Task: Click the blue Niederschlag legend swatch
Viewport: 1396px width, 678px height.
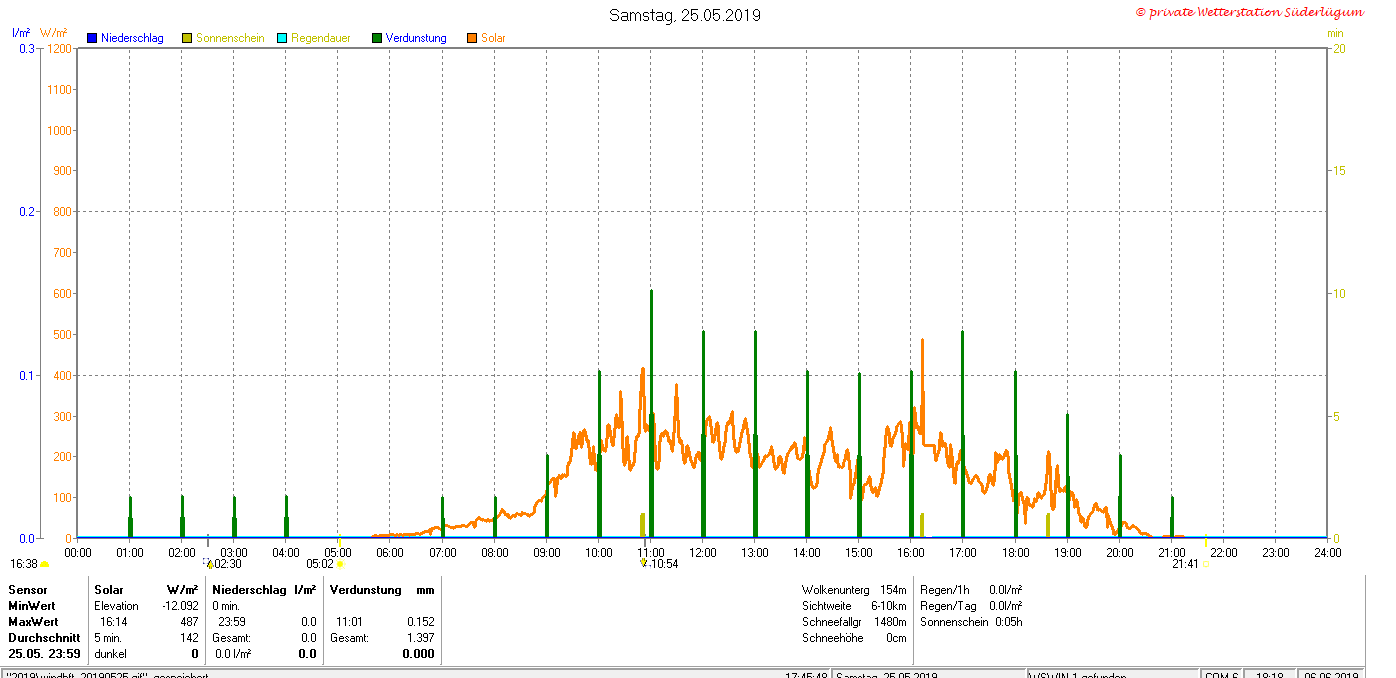Action: (92, 38)
